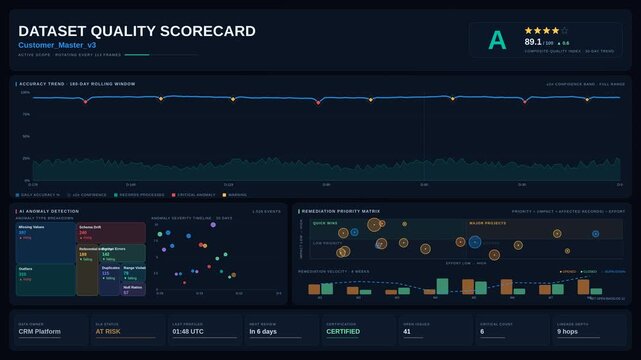Click the 9 hops lineage depth value
The height and width of the screenshot is (360, 641).
[567, 331]
